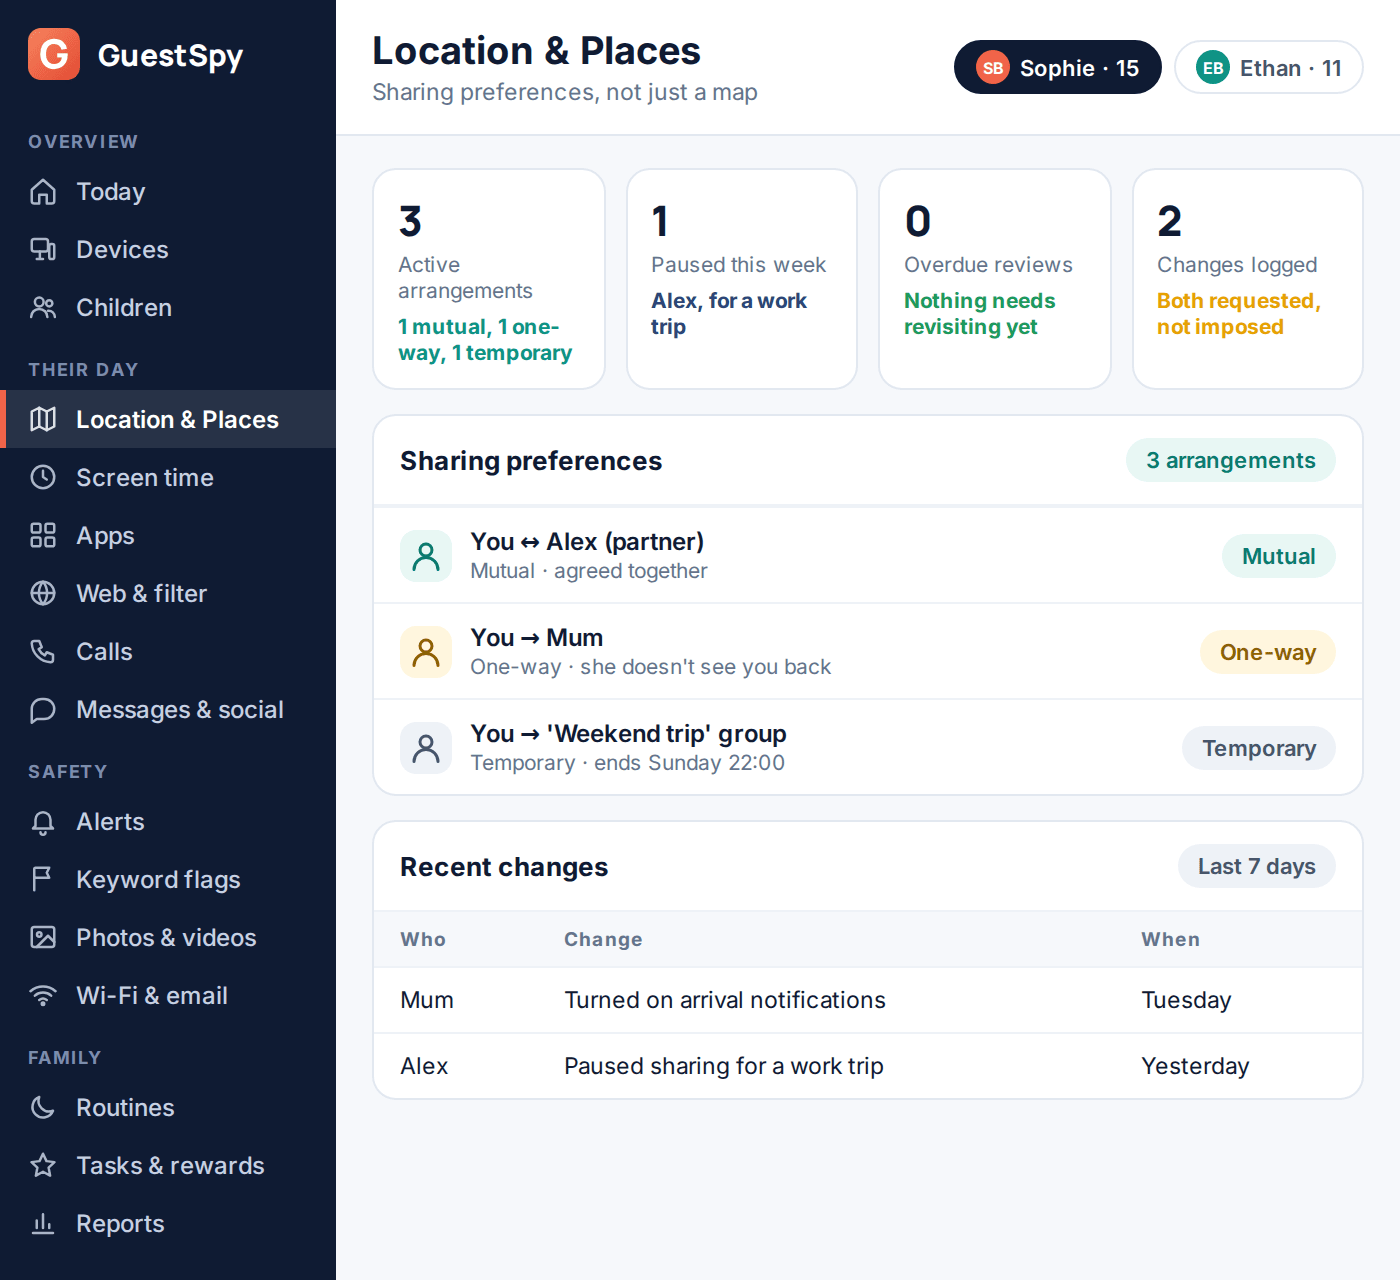Viewport: 1400px width, 1280px height.
Task: Click 'Temporary · ends Sunday 22:00' text
Action: [628, 763]
